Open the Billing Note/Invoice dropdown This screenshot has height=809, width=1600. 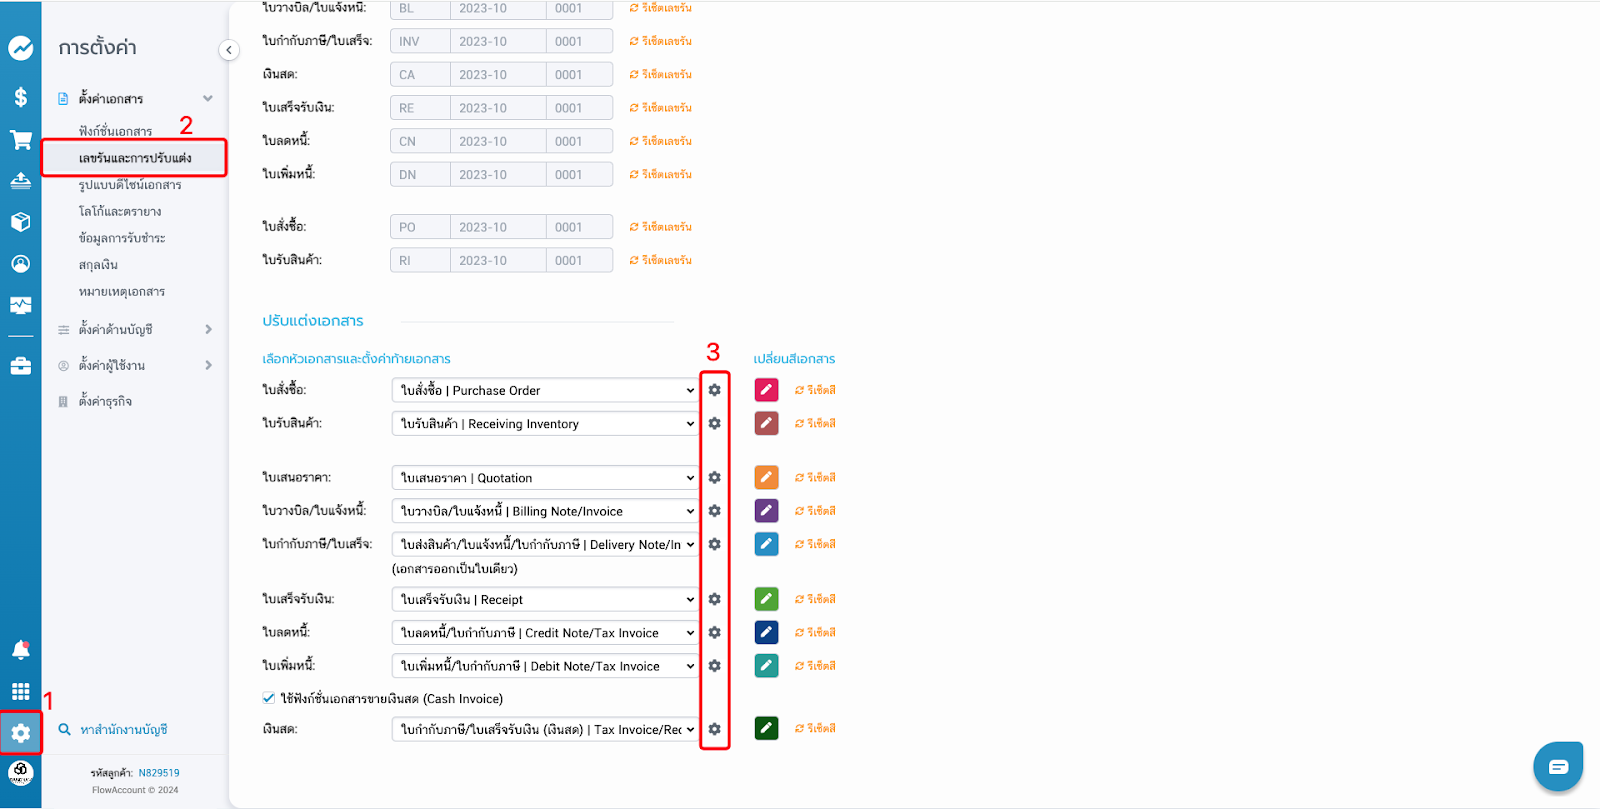tap(545, 511)
